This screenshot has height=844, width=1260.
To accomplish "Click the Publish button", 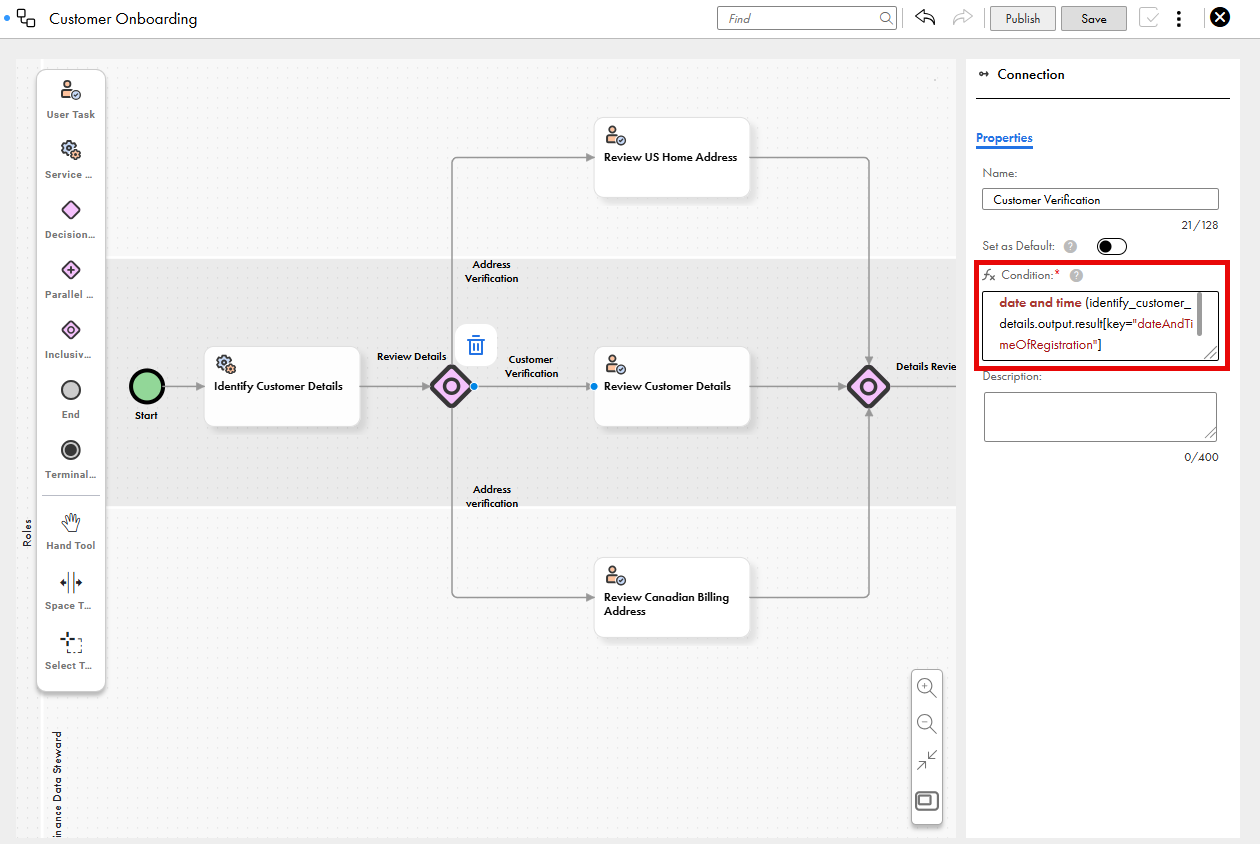I will [1023, 18].
